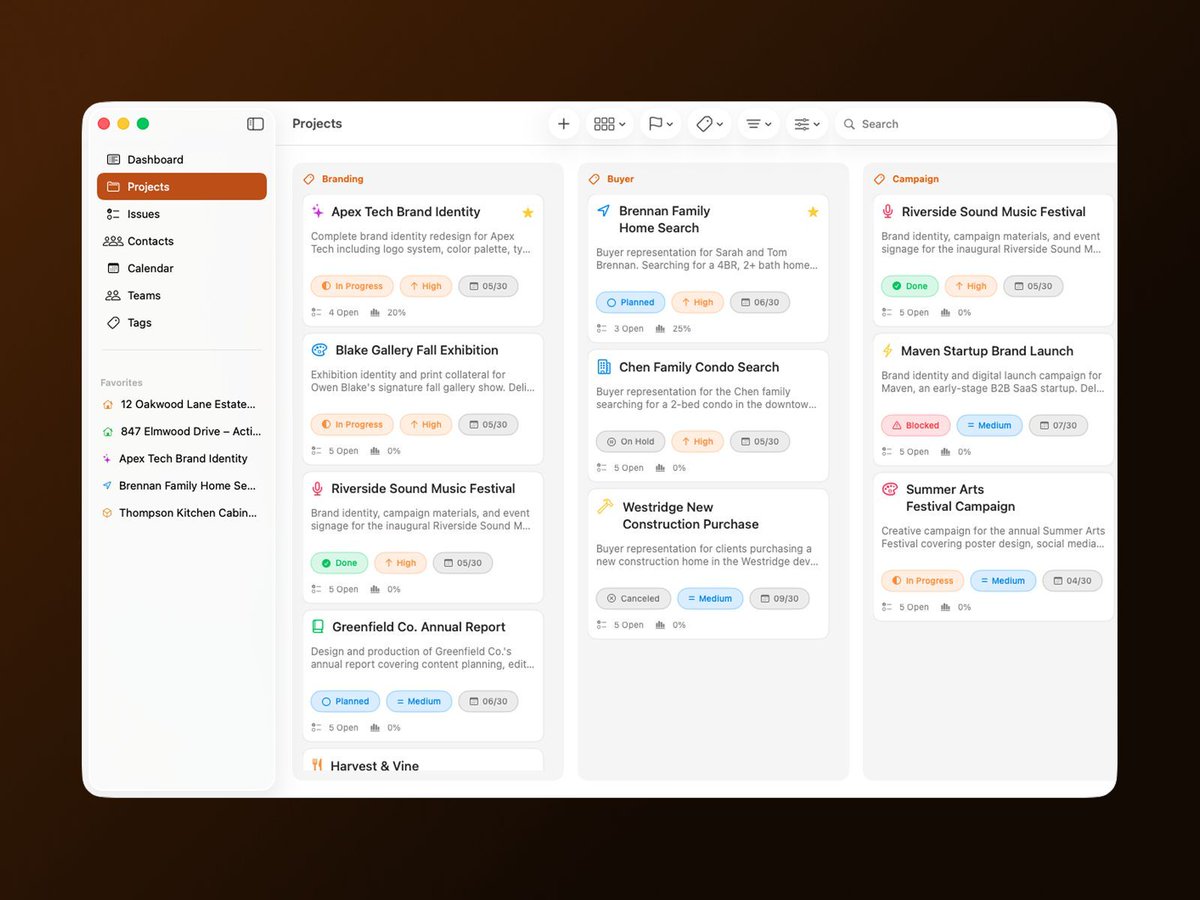Click In Progress status on Apex Tech card
Screen dimensions: 1200x900
click(x=352, y=286)
